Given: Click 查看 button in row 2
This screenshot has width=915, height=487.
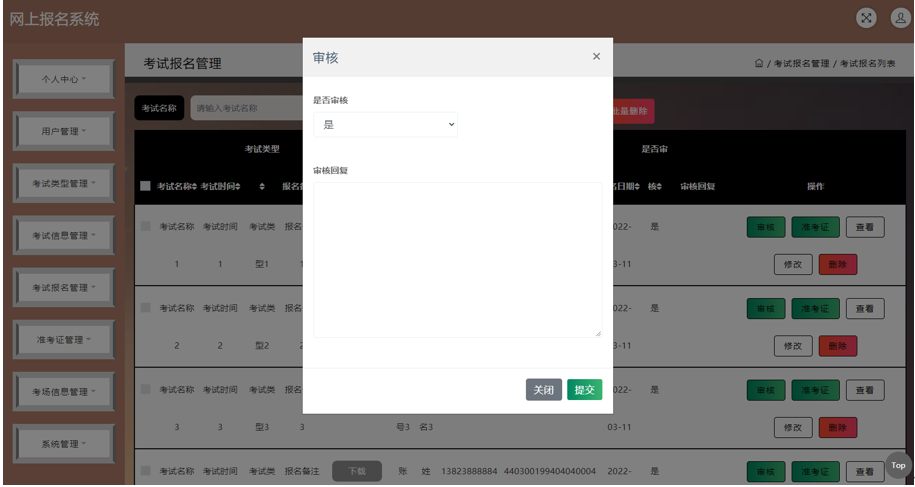Looking at the screenshot, I should pos(865,309).
